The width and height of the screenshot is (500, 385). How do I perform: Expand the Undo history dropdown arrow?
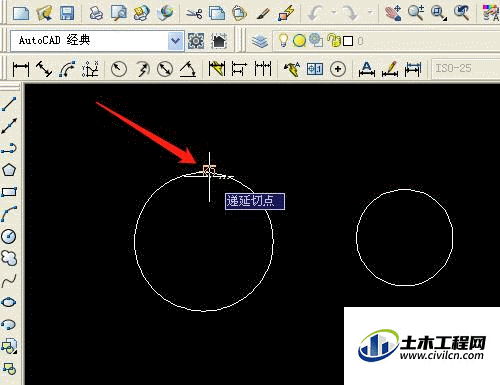(334, 13)
